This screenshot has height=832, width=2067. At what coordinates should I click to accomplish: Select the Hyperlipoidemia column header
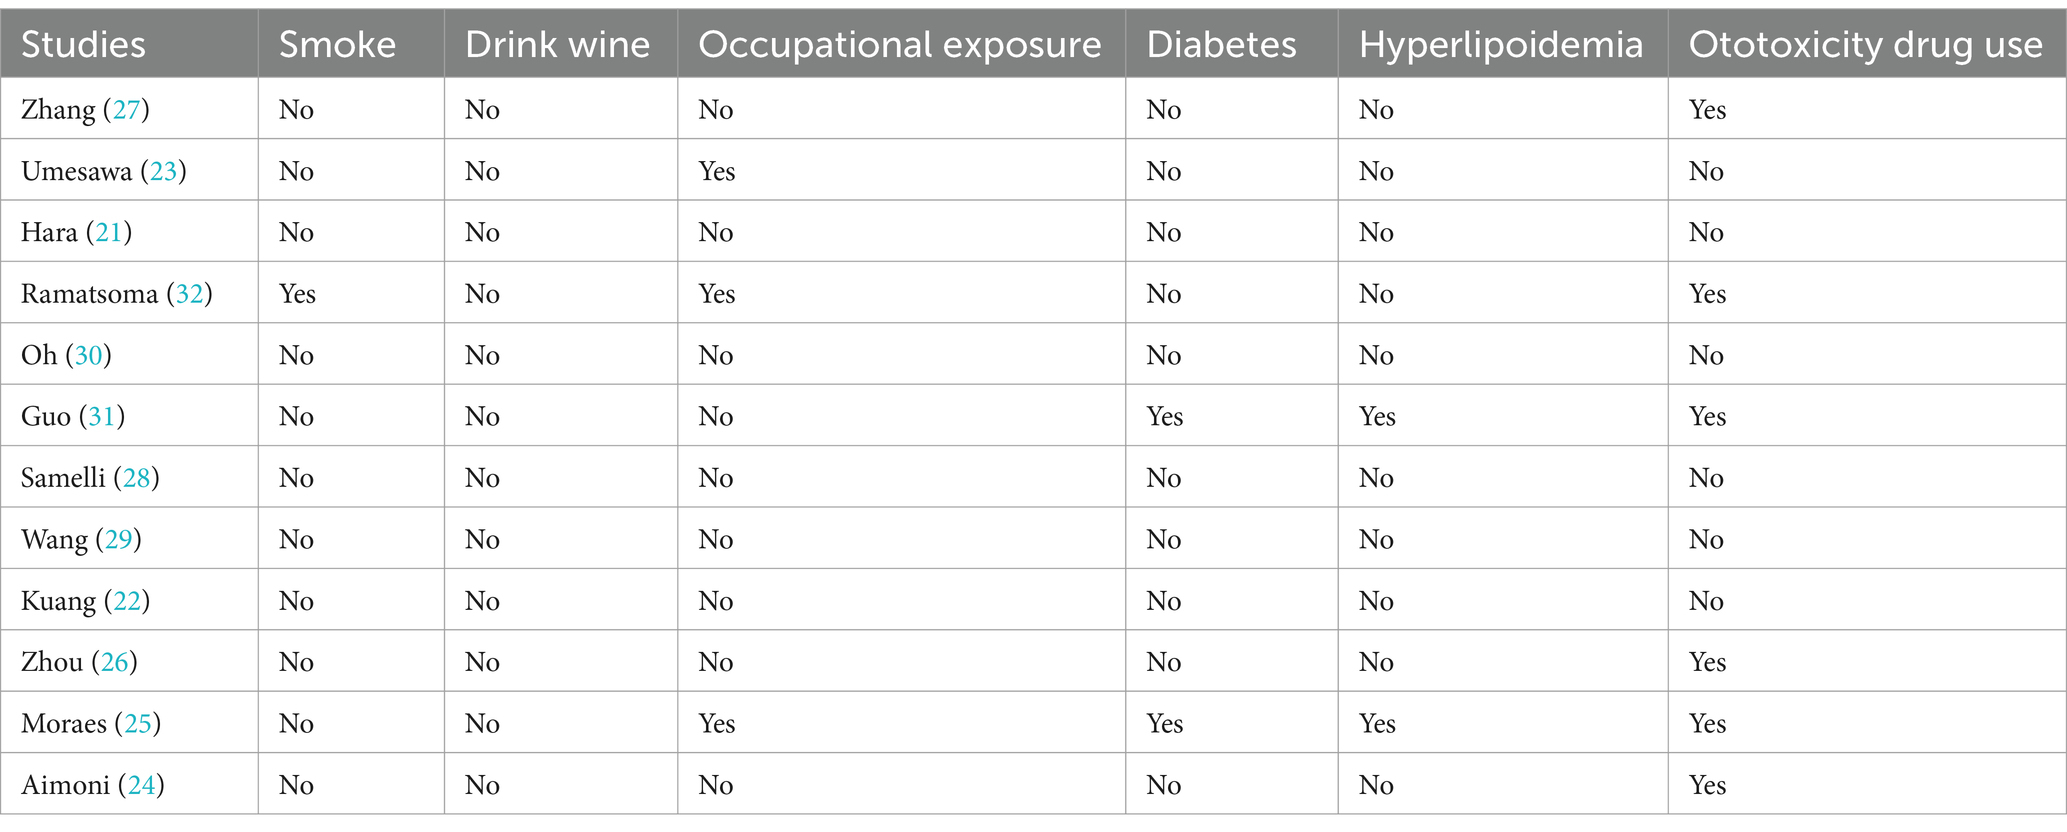[x=1501, y=45]
